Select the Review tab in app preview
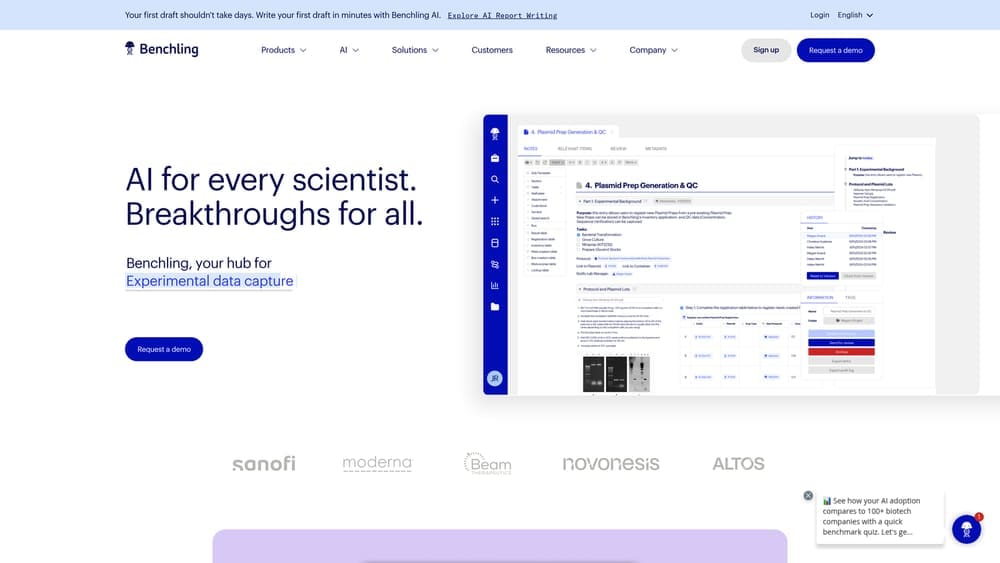The width and height of the screenshot is (1000, 563). click(x=618, y=149)
